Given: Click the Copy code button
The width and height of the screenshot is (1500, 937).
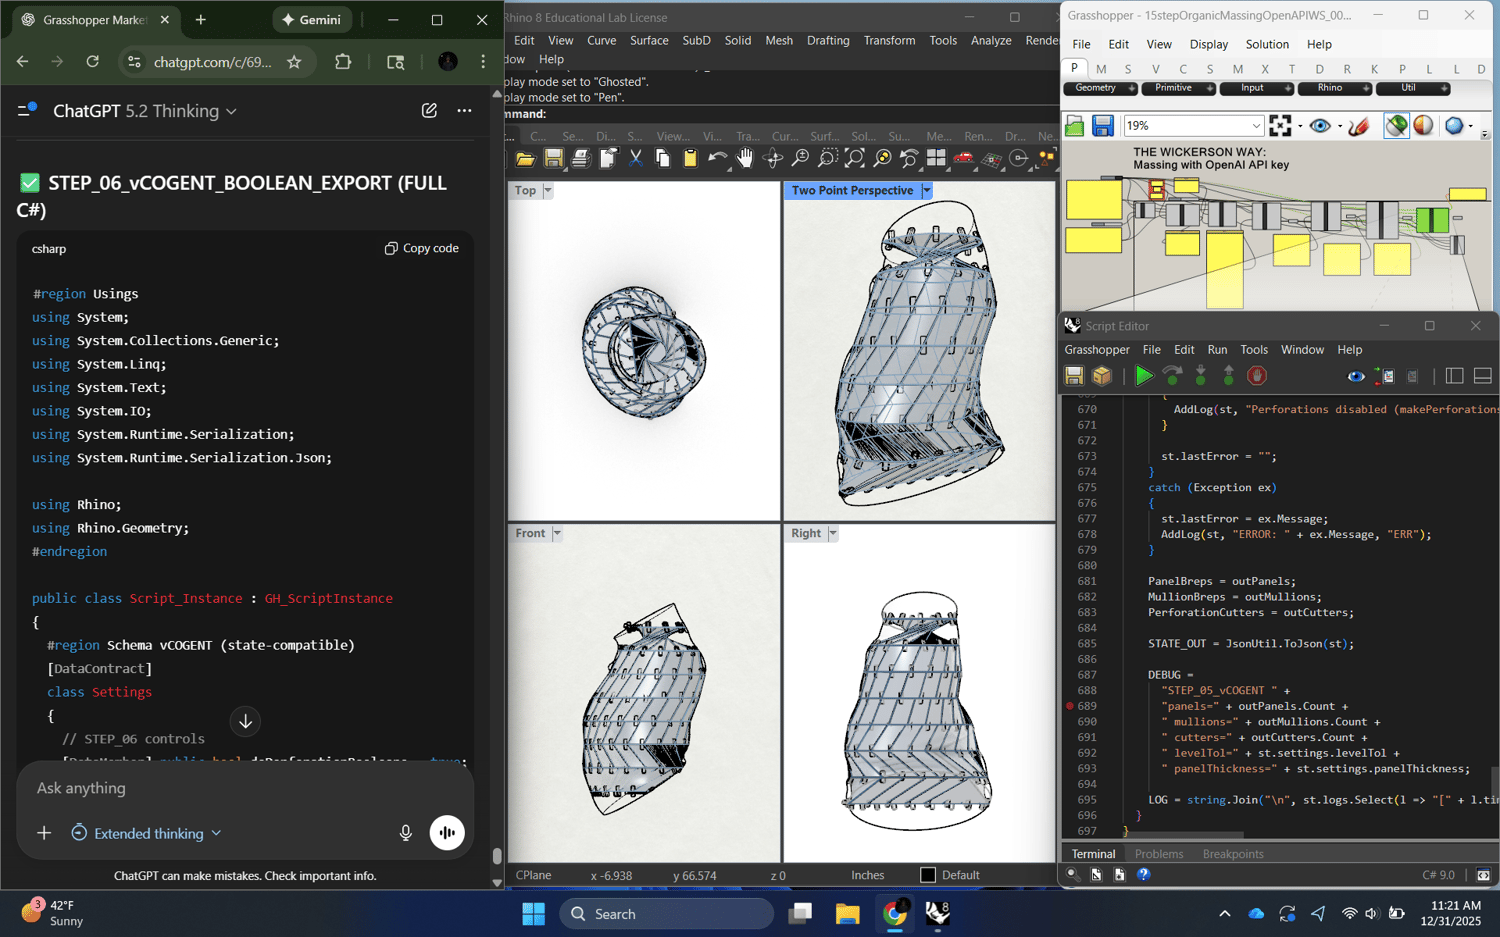Looking at the screenshot, I should click(x=422, y=248).
